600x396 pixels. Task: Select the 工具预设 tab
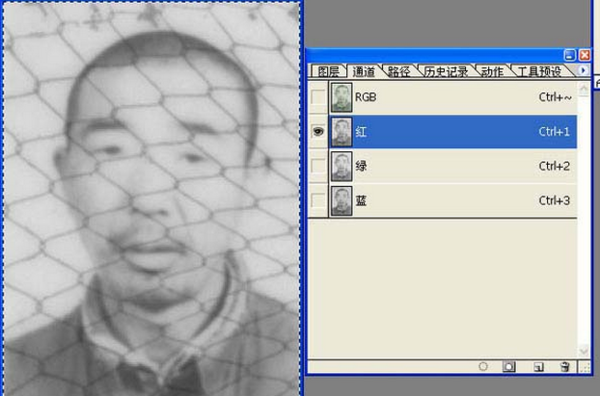pos(540,72)
